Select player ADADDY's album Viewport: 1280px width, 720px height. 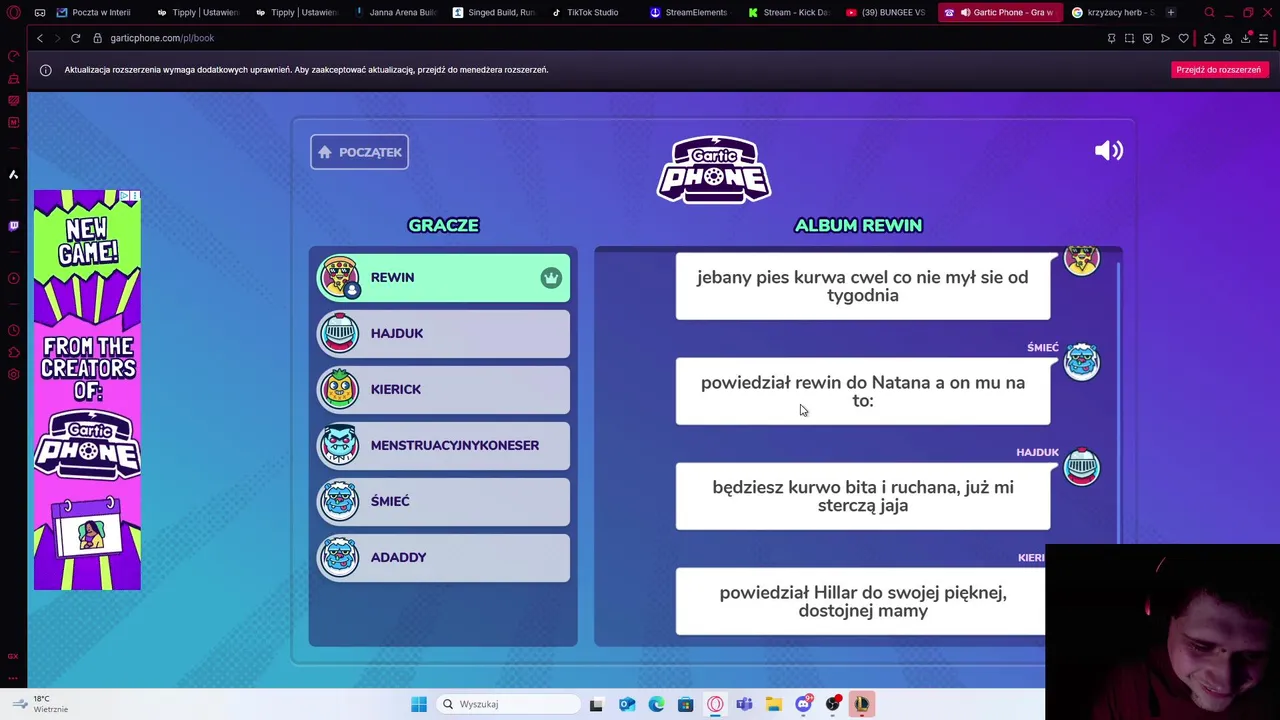[443, 558]
